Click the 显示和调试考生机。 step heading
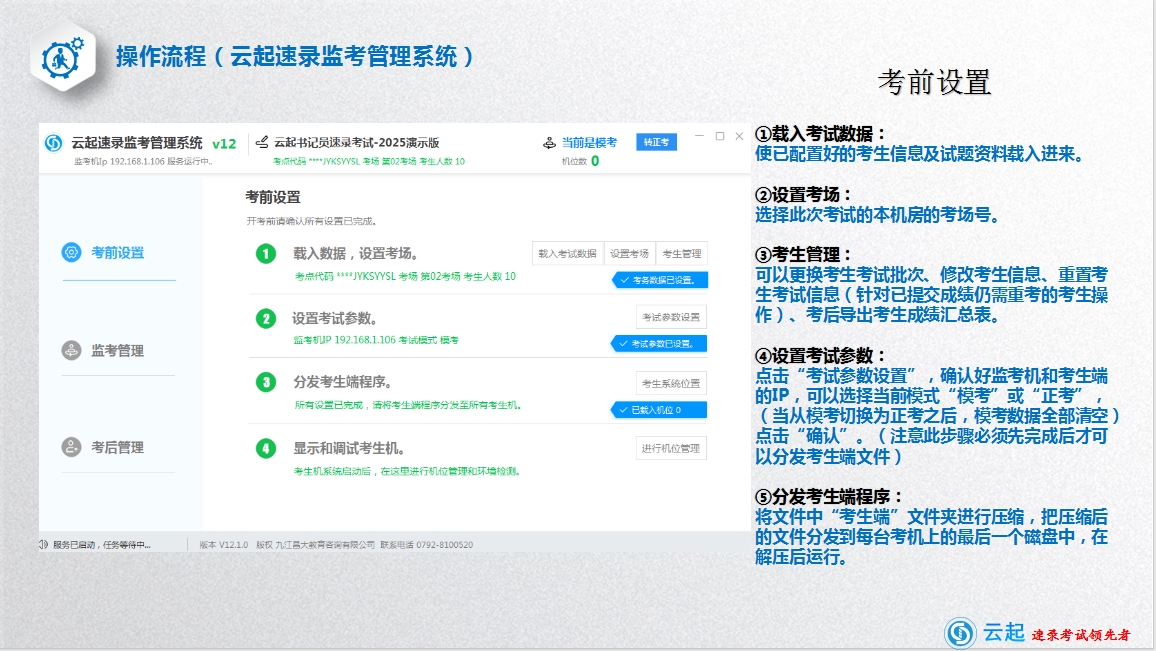 coord(349,448)
